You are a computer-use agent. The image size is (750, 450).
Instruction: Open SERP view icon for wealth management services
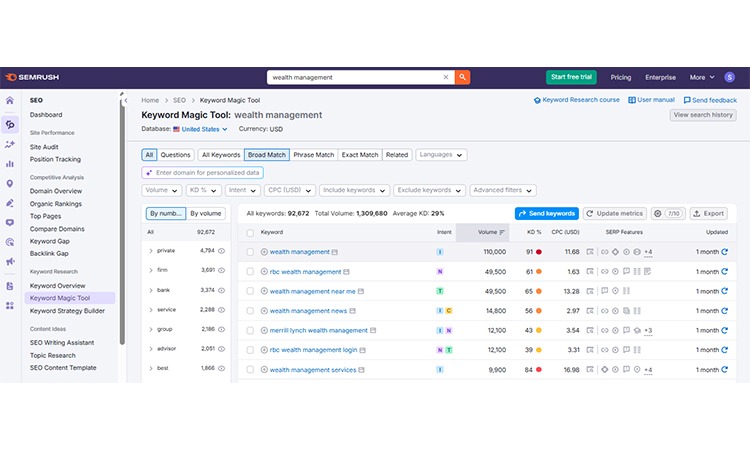coord(590,370)
